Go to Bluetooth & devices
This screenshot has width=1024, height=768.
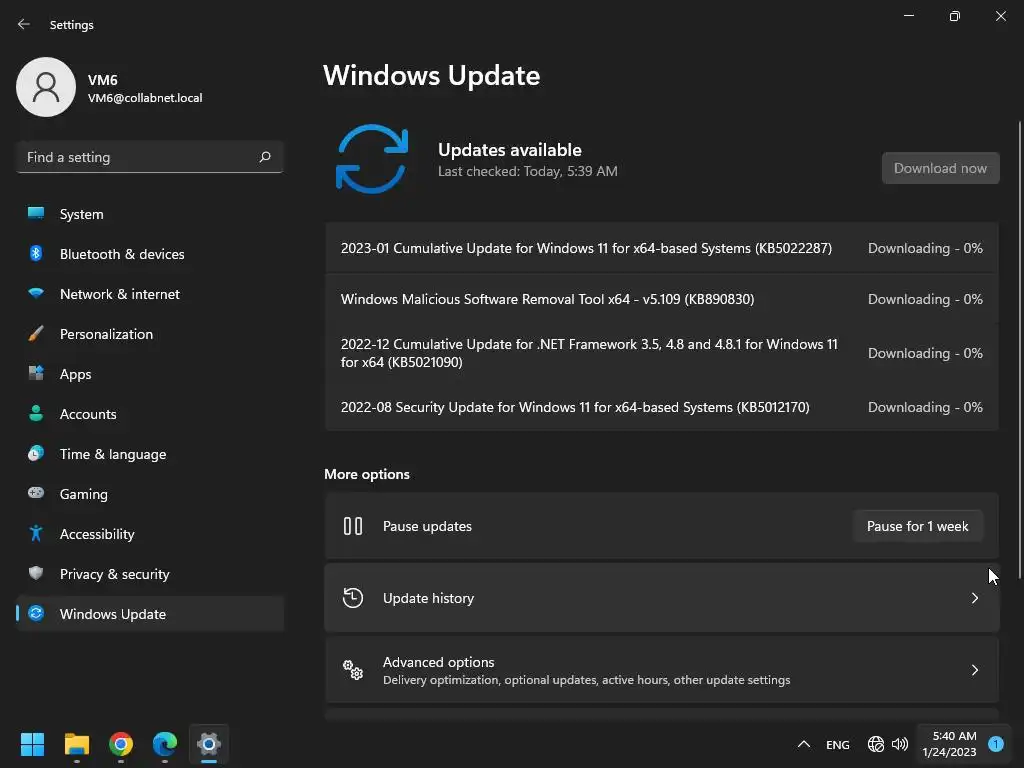point(150,254)
